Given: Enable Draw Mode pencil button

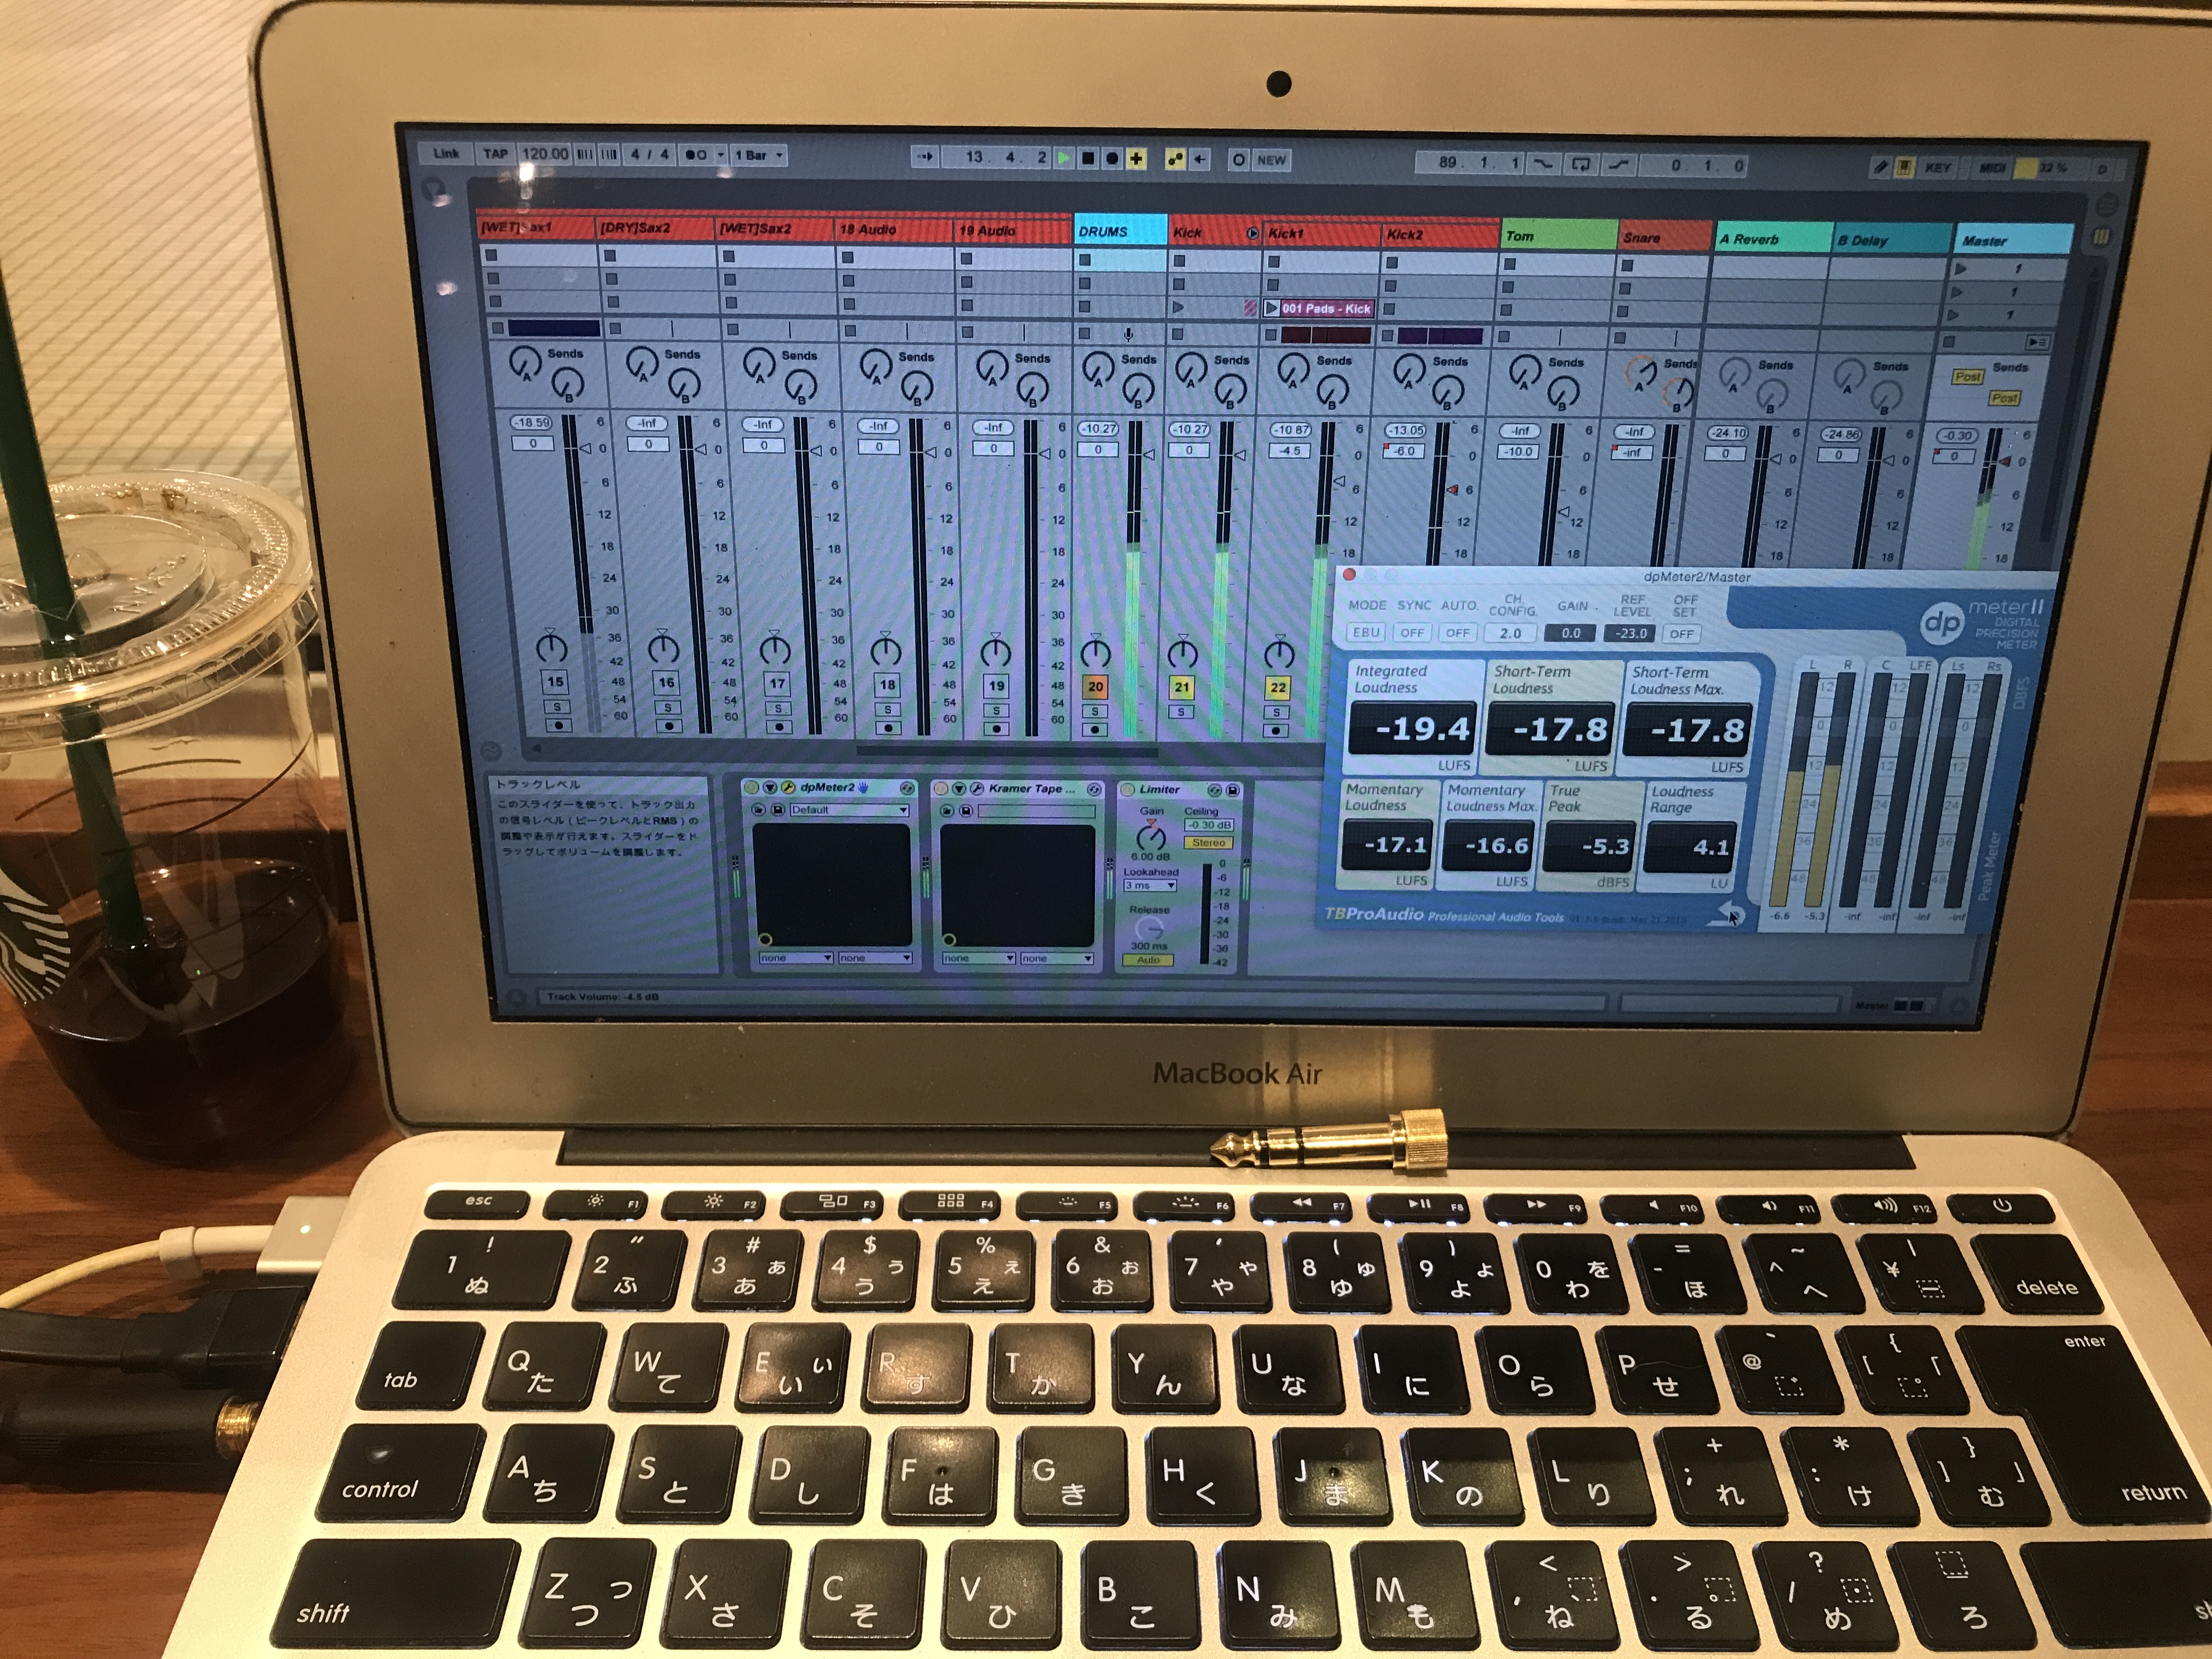Looking at the screenshot, I should [1880, 167].
